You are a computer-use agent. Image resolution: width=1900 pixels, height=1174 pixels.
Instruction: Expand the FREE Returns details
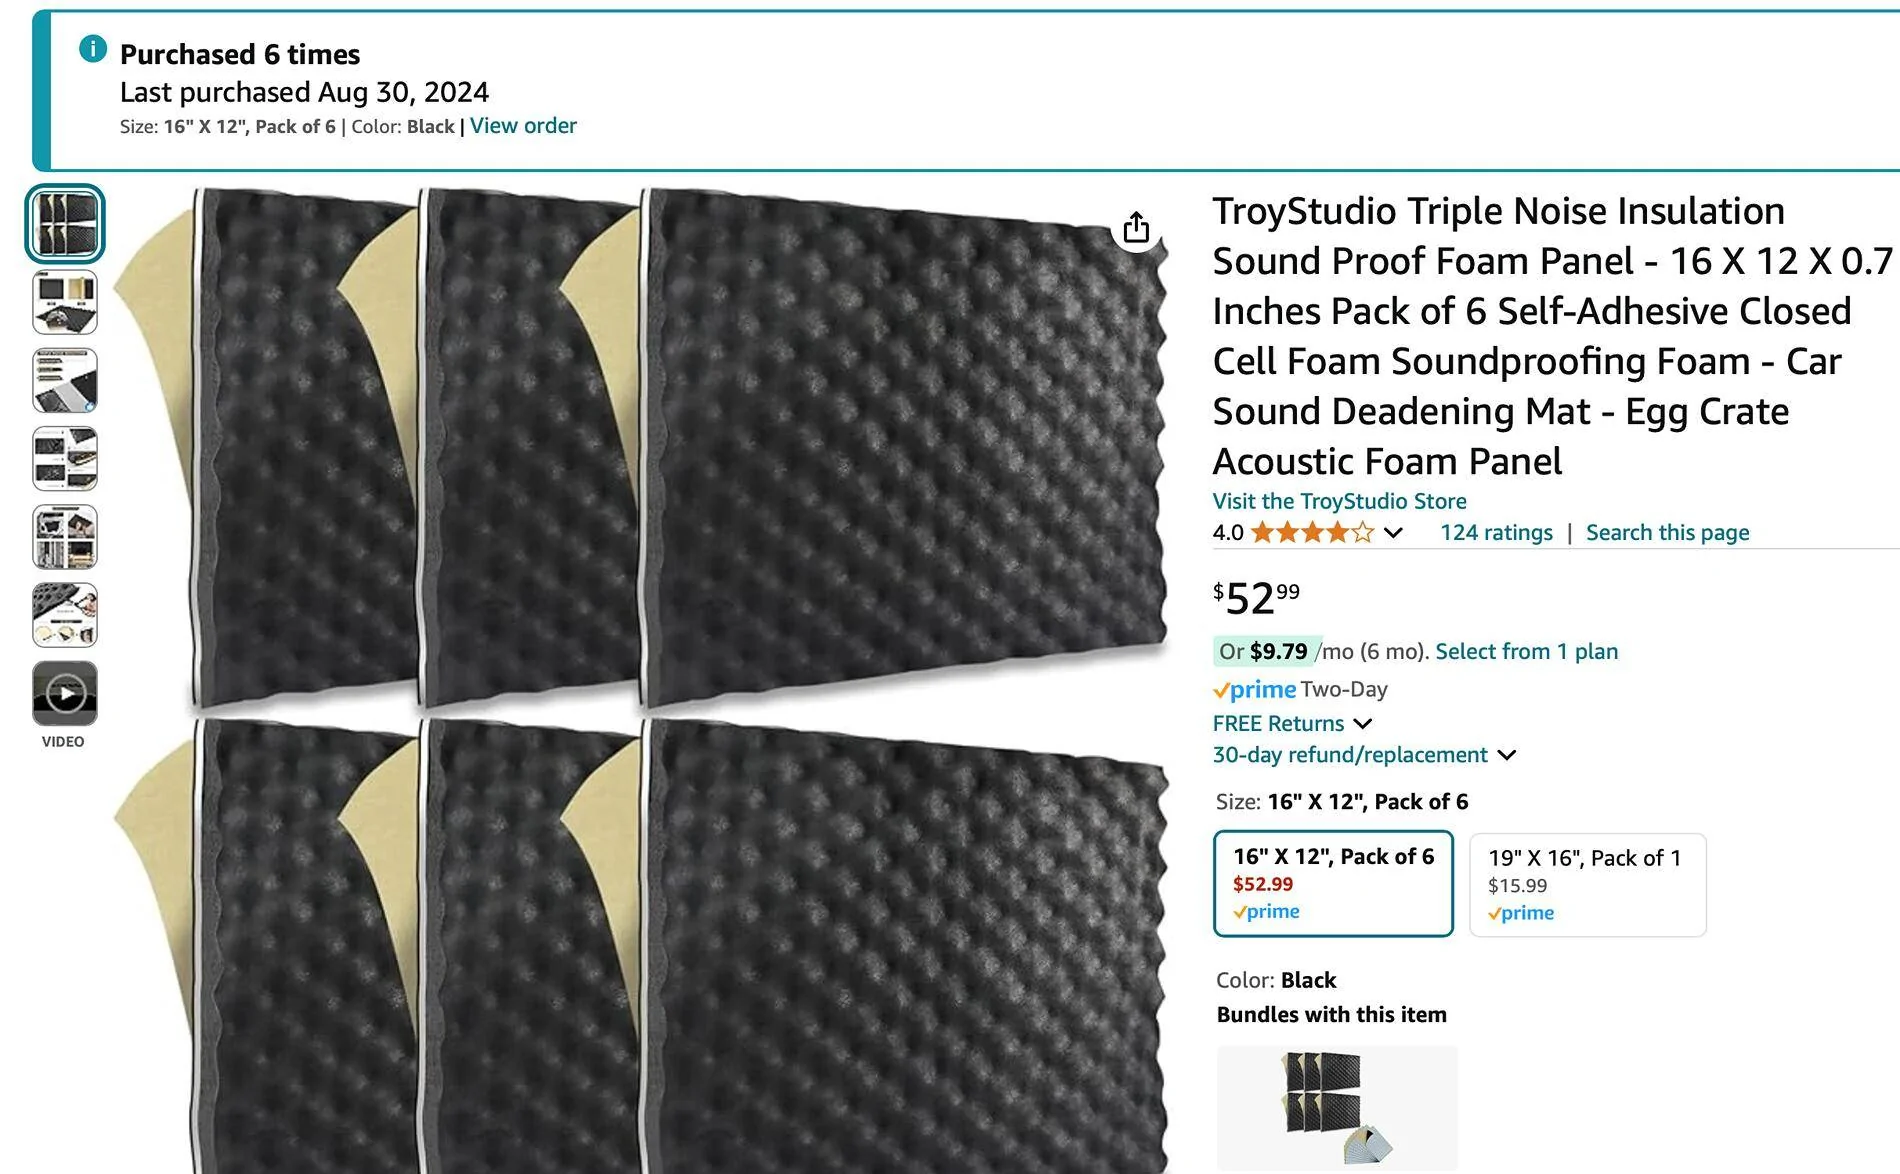1292,723
